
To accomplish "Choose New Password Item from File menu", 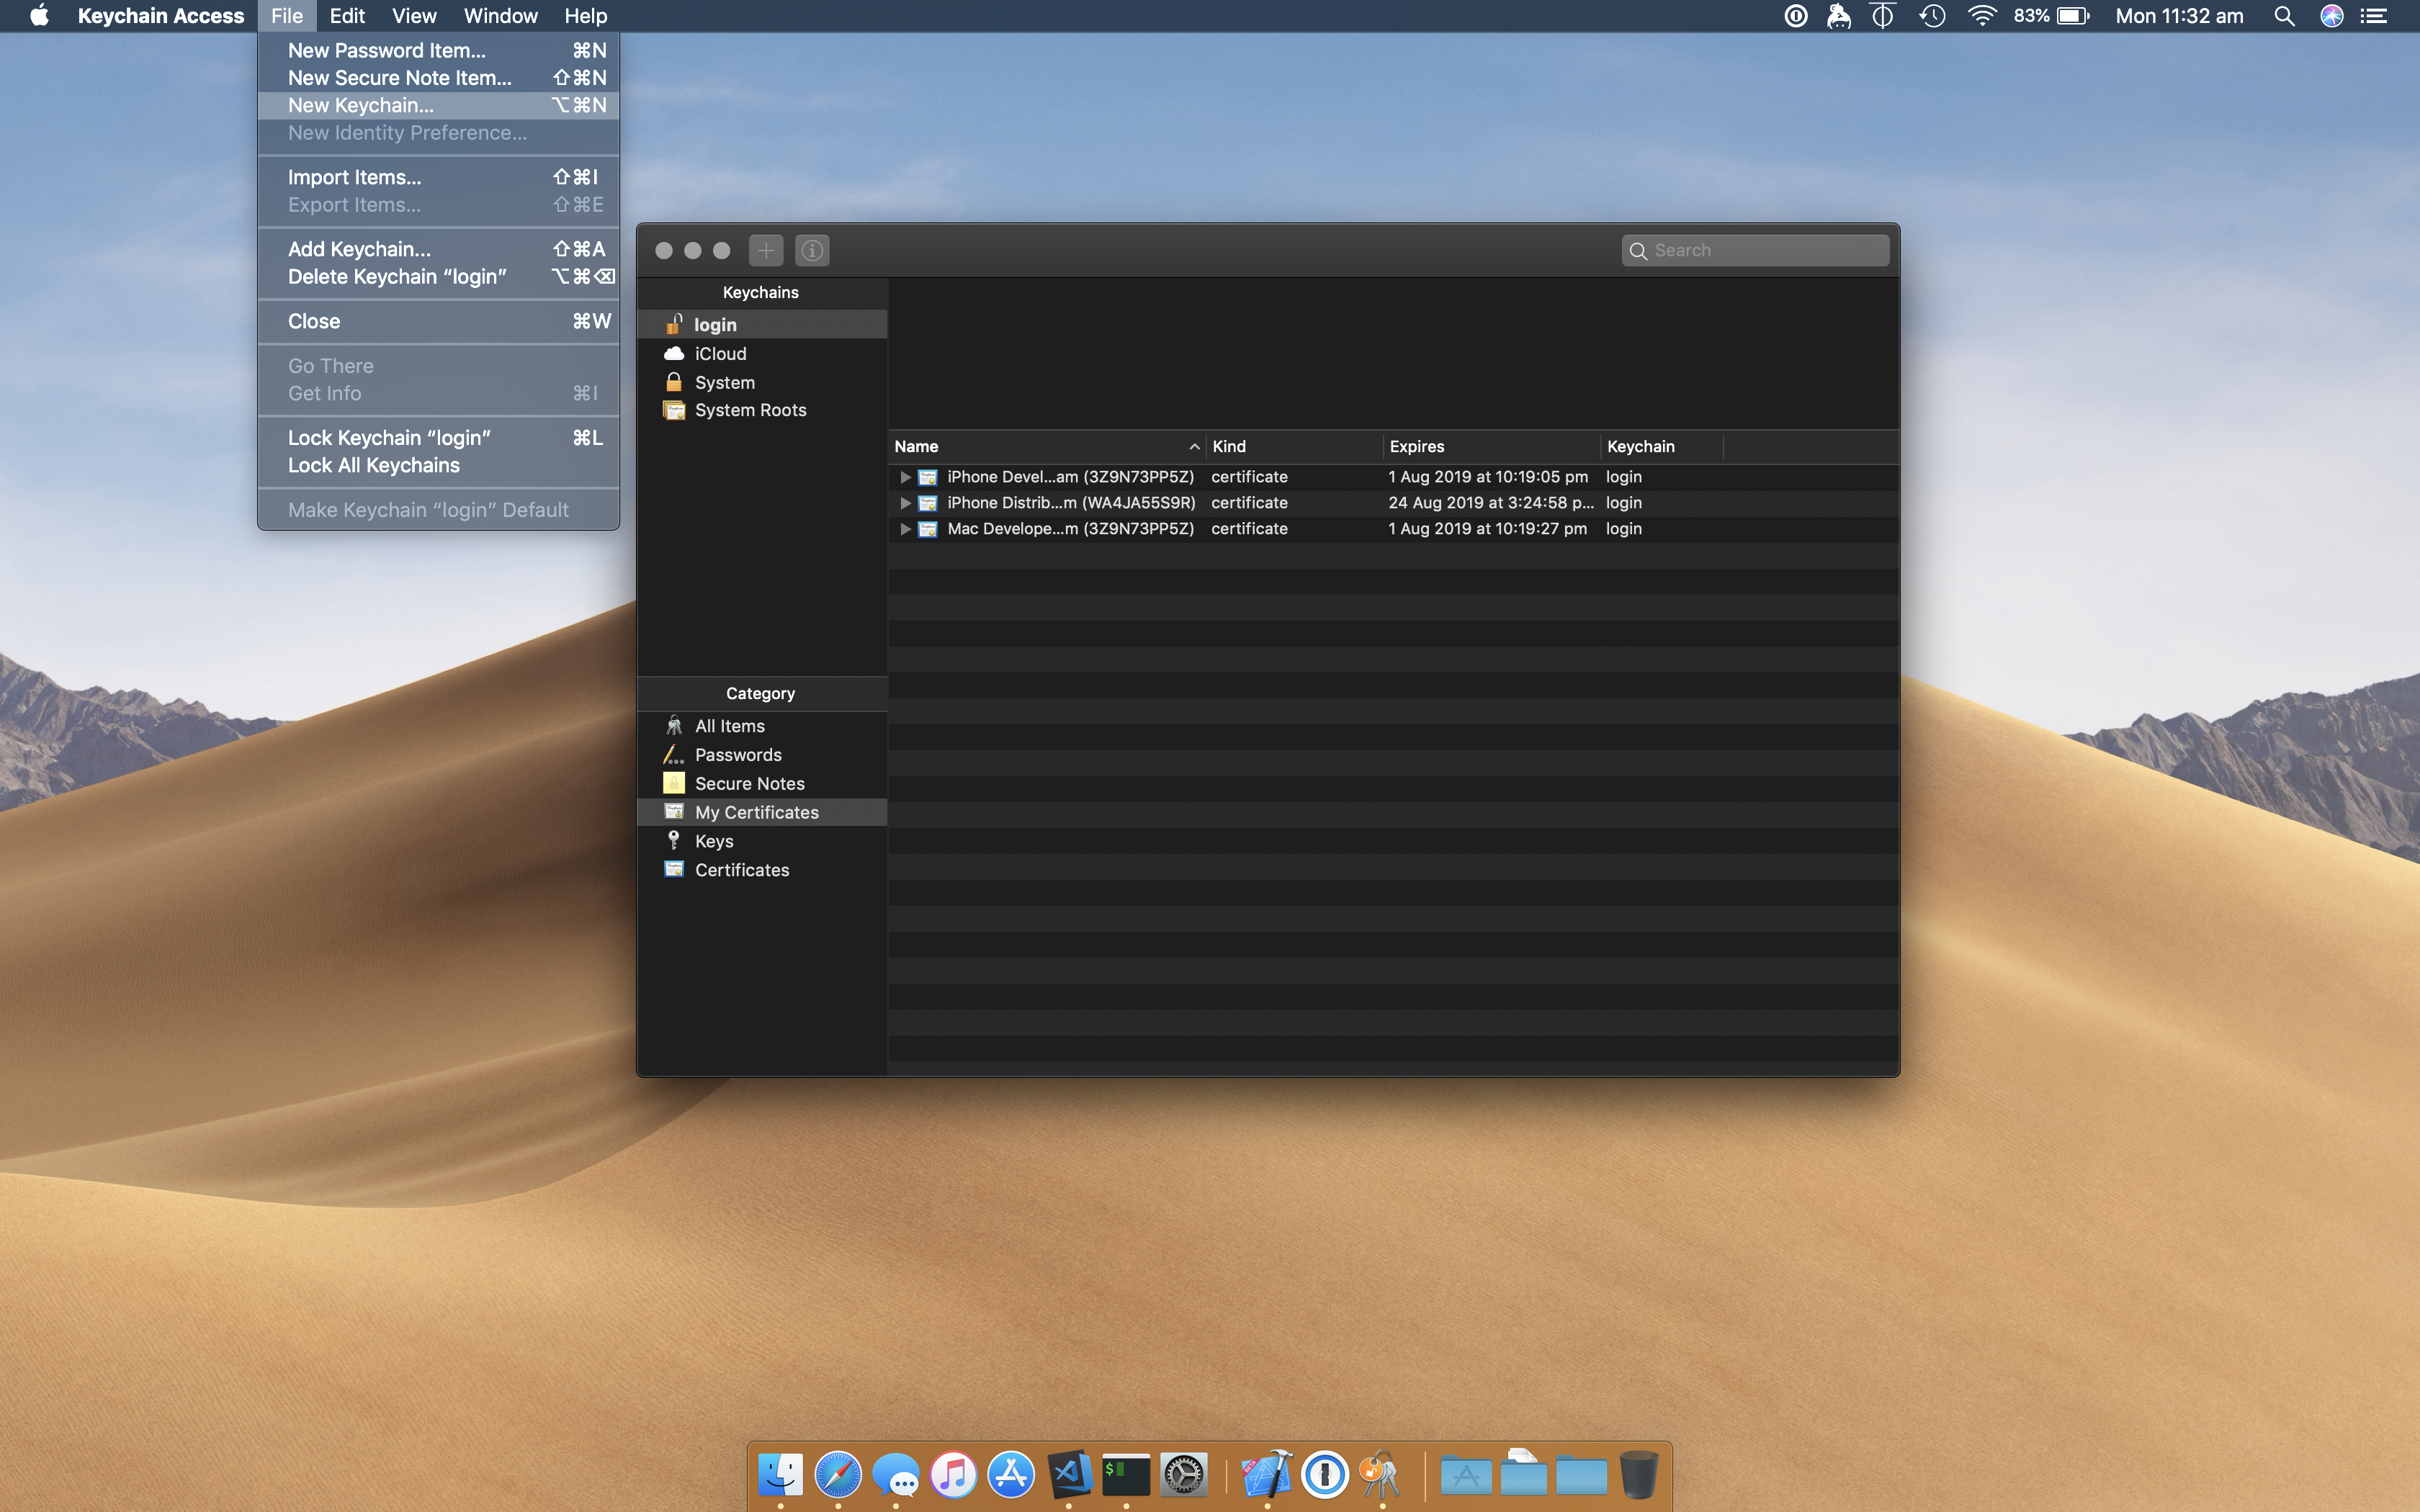I will point(438,50).
